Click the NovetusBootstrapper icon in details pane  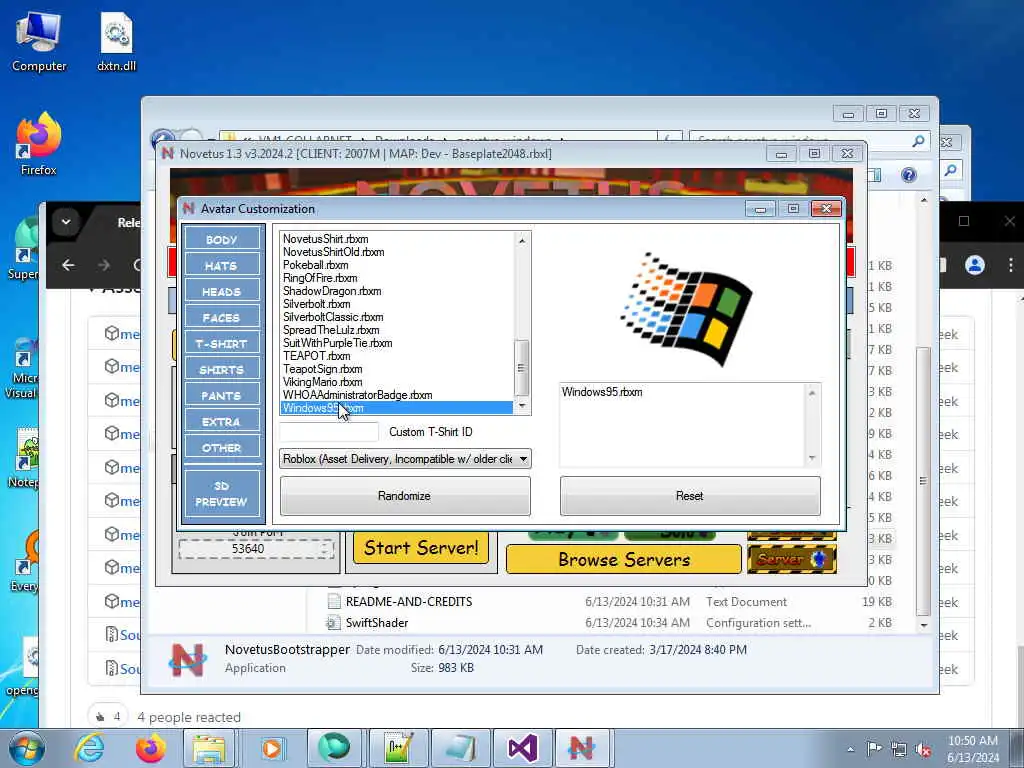[x=187, y=660]
